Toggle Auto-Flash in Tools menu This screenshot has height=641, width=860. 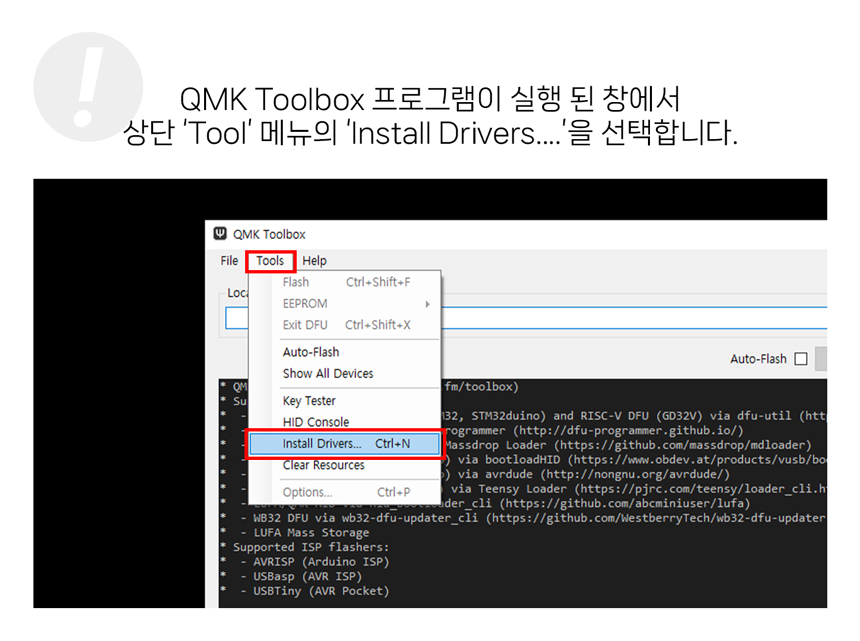pyautogui.click(x=344, y=352)
